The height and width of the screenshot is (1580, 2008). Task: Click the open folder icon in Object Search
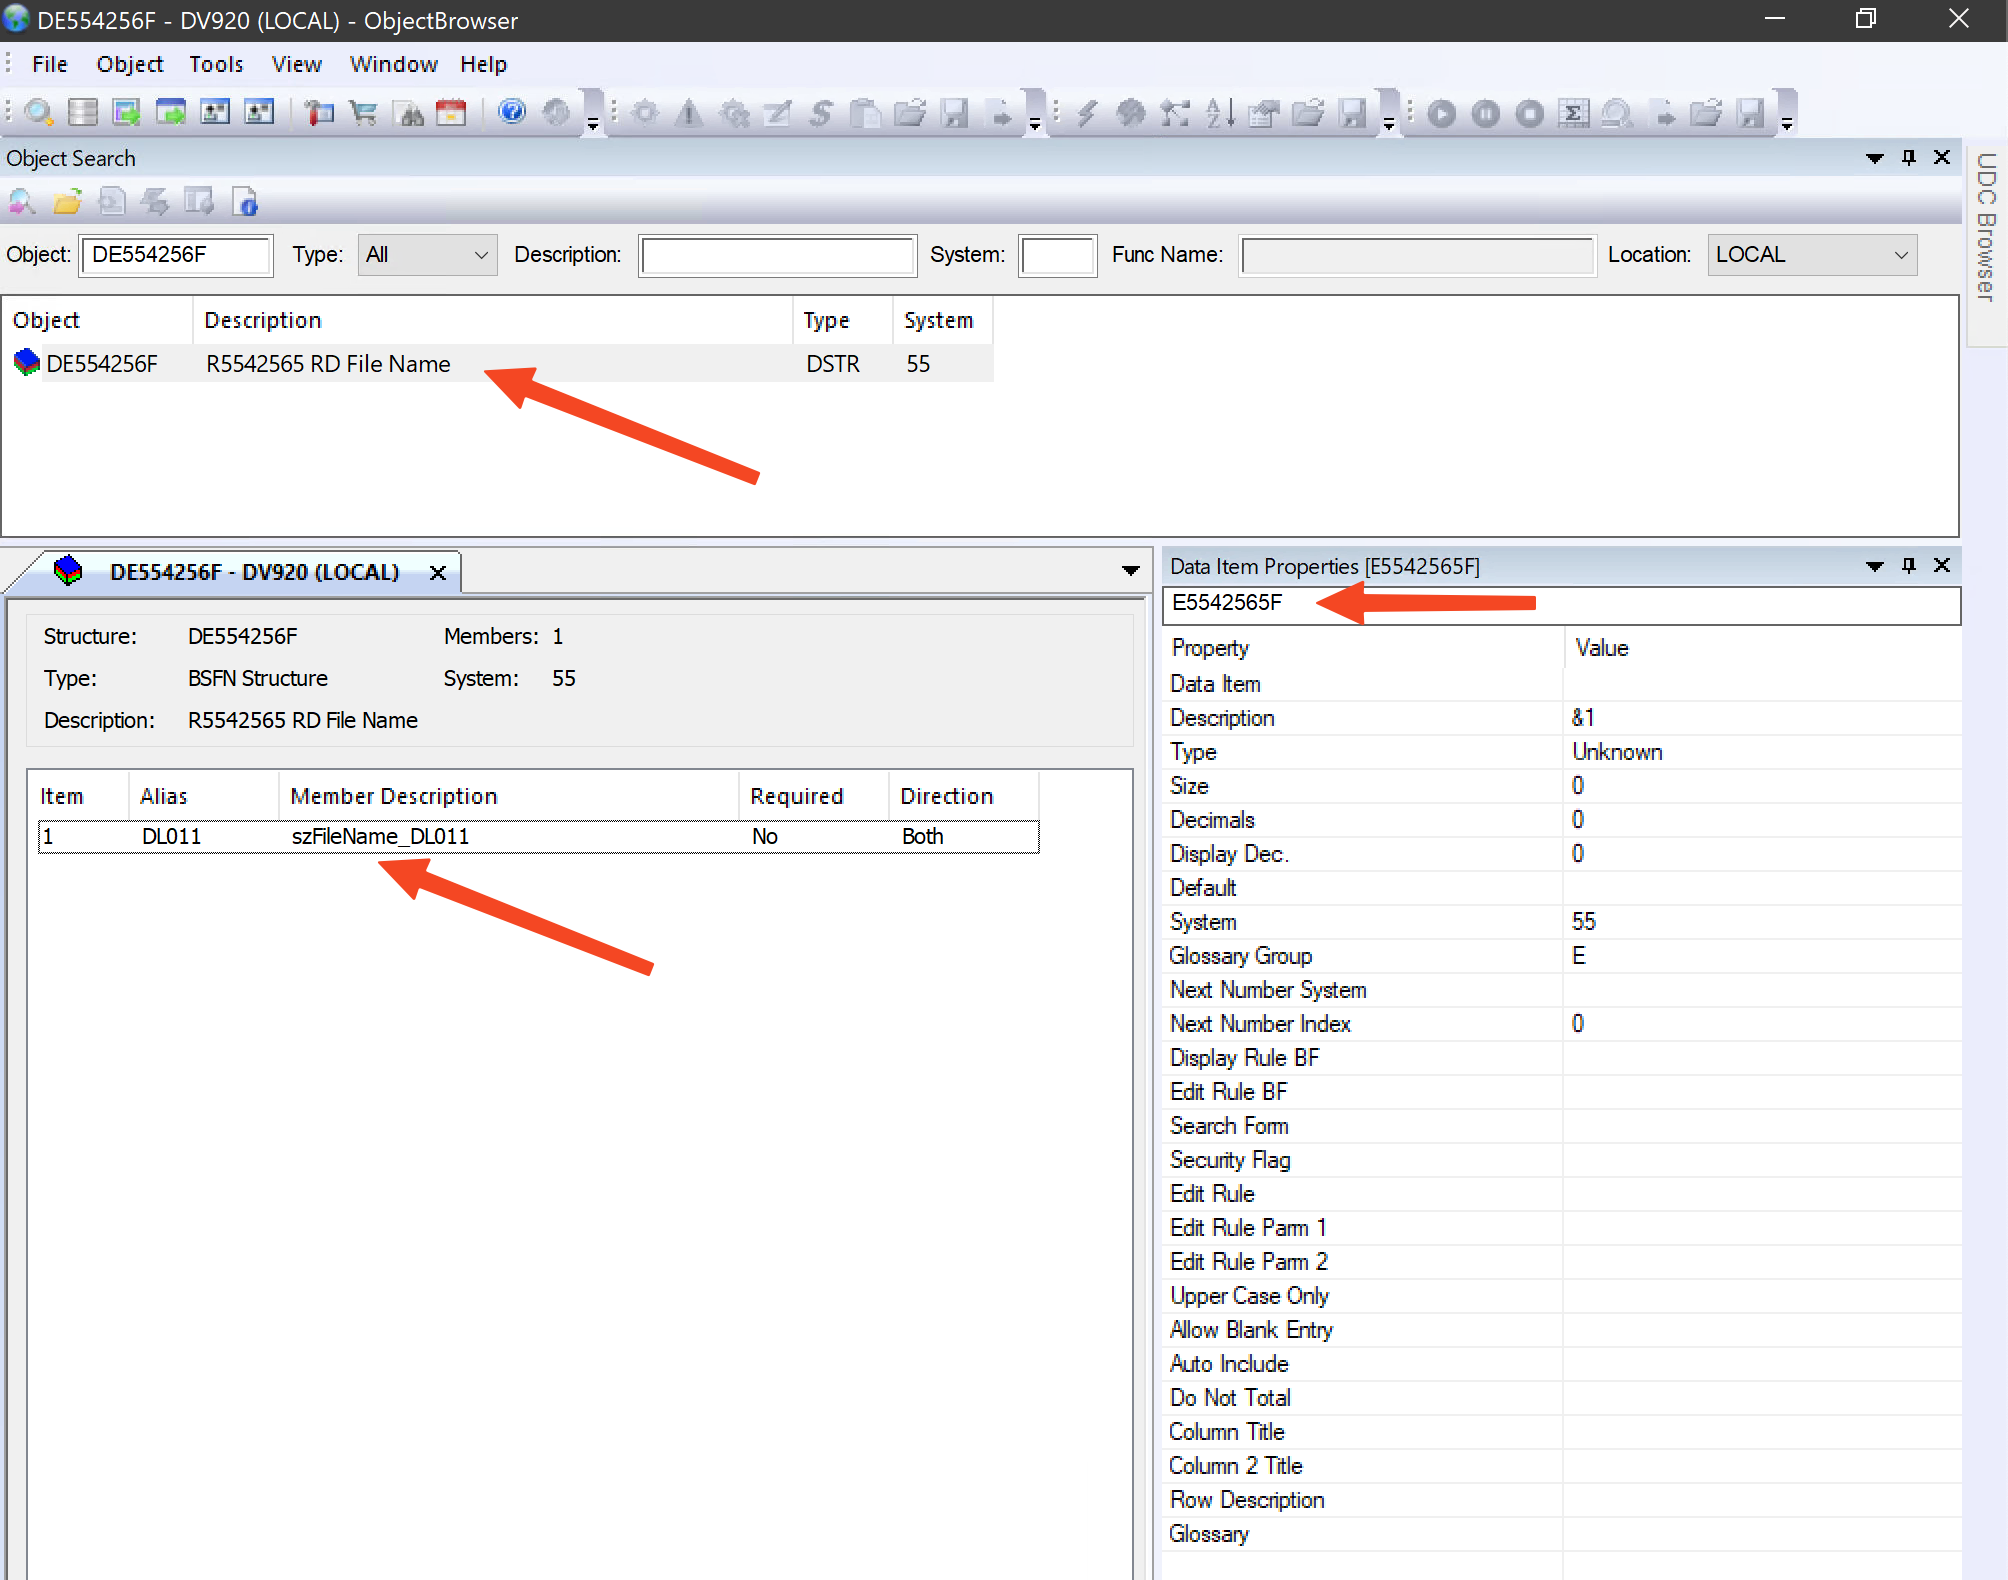(67, 203)
